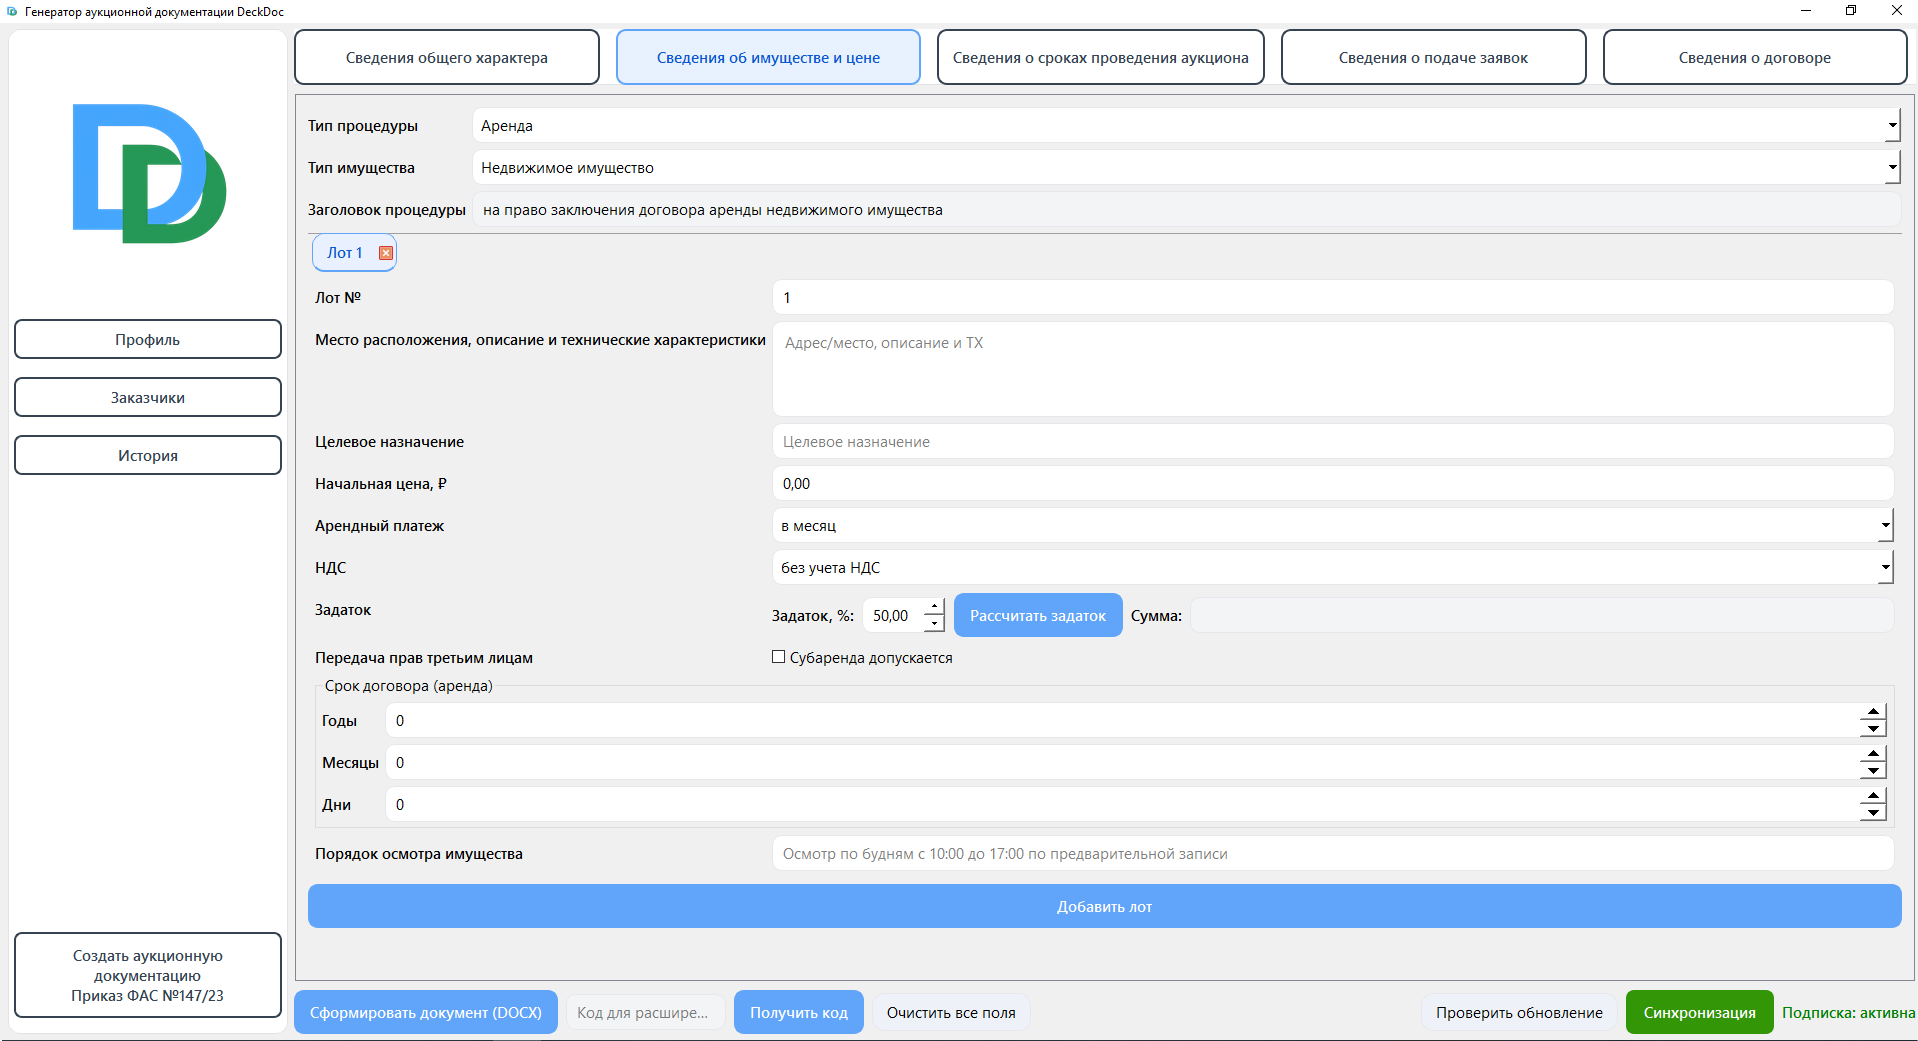Expand the Тип имущества dropdown

(1891, 168)
